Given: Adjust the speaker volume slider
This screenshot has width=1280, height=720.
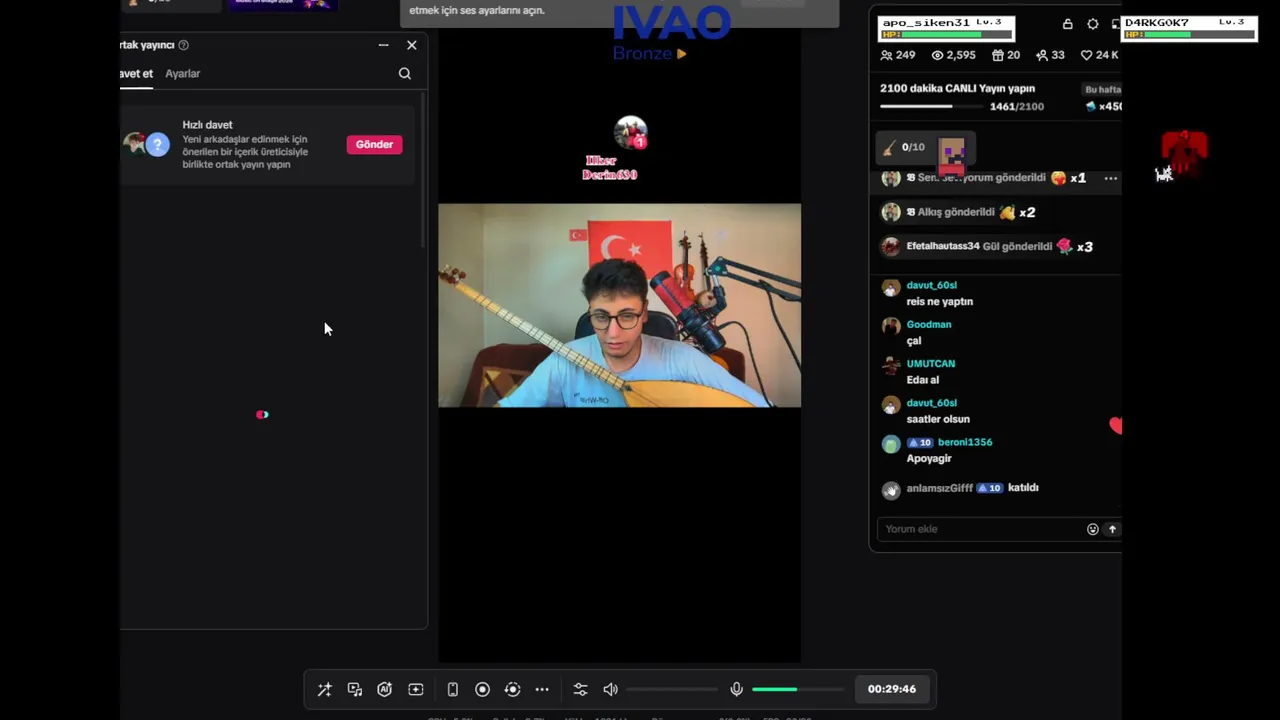Looking at the screenshot, I should 672,689.
